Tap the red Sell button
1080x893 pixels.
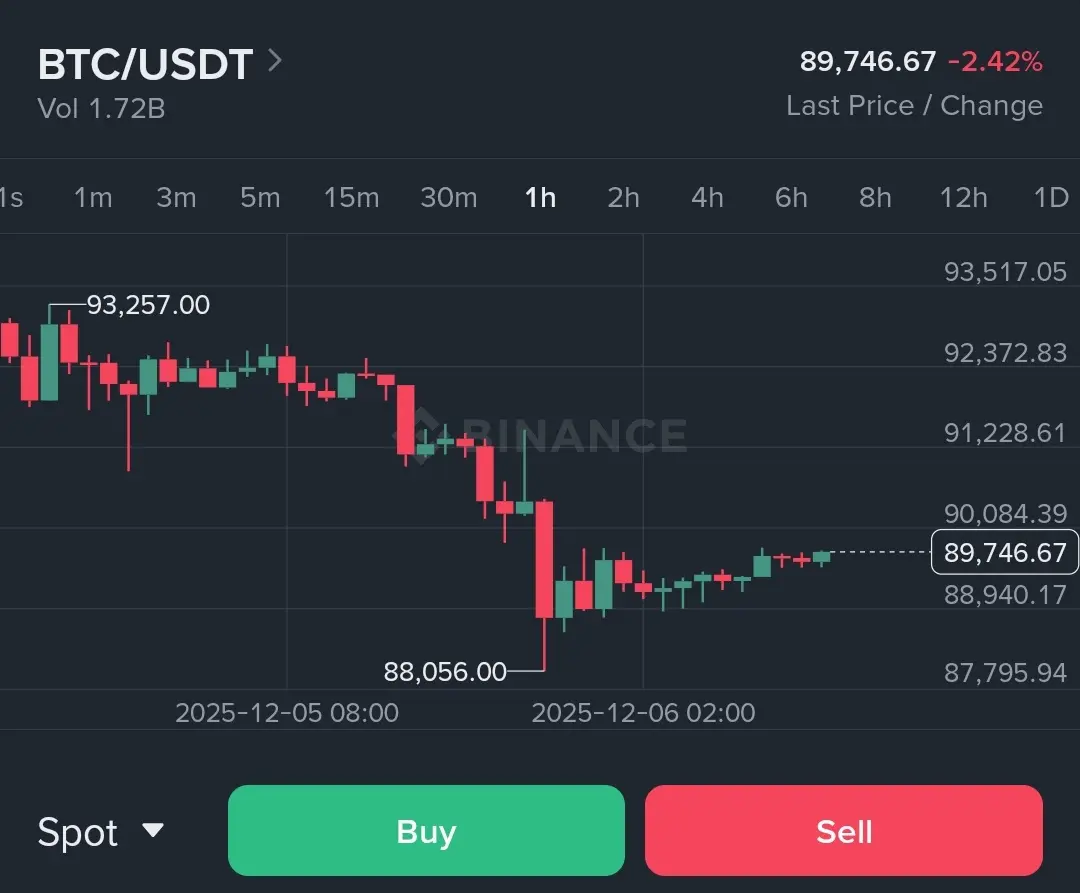(x=844, y=830)
